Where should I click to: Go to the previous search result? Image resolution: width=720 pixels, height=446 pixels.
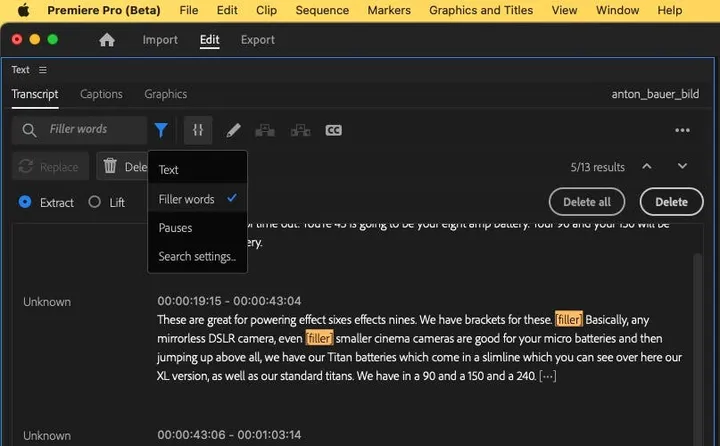[647, 166]
